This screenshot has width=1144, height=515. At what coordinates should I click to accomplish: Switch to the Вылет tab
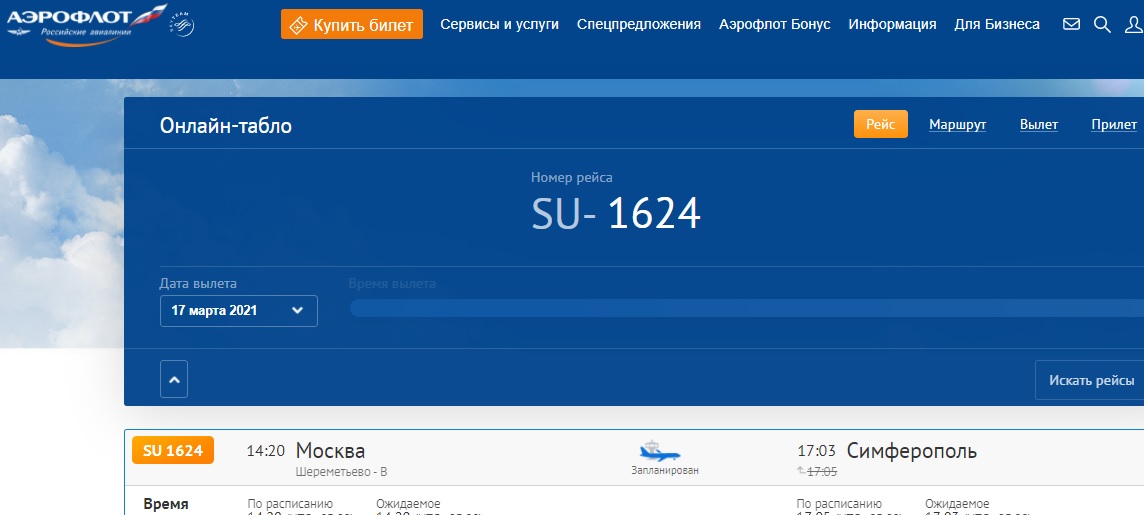coord(1038,125)
